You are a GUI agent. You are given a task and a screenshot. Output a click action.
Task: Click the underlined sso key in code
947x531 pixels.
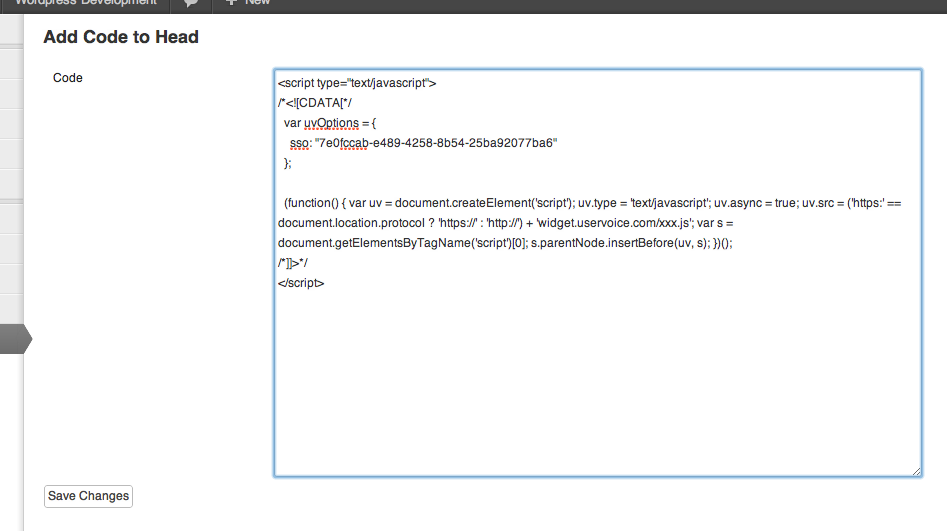coord(299,143)
